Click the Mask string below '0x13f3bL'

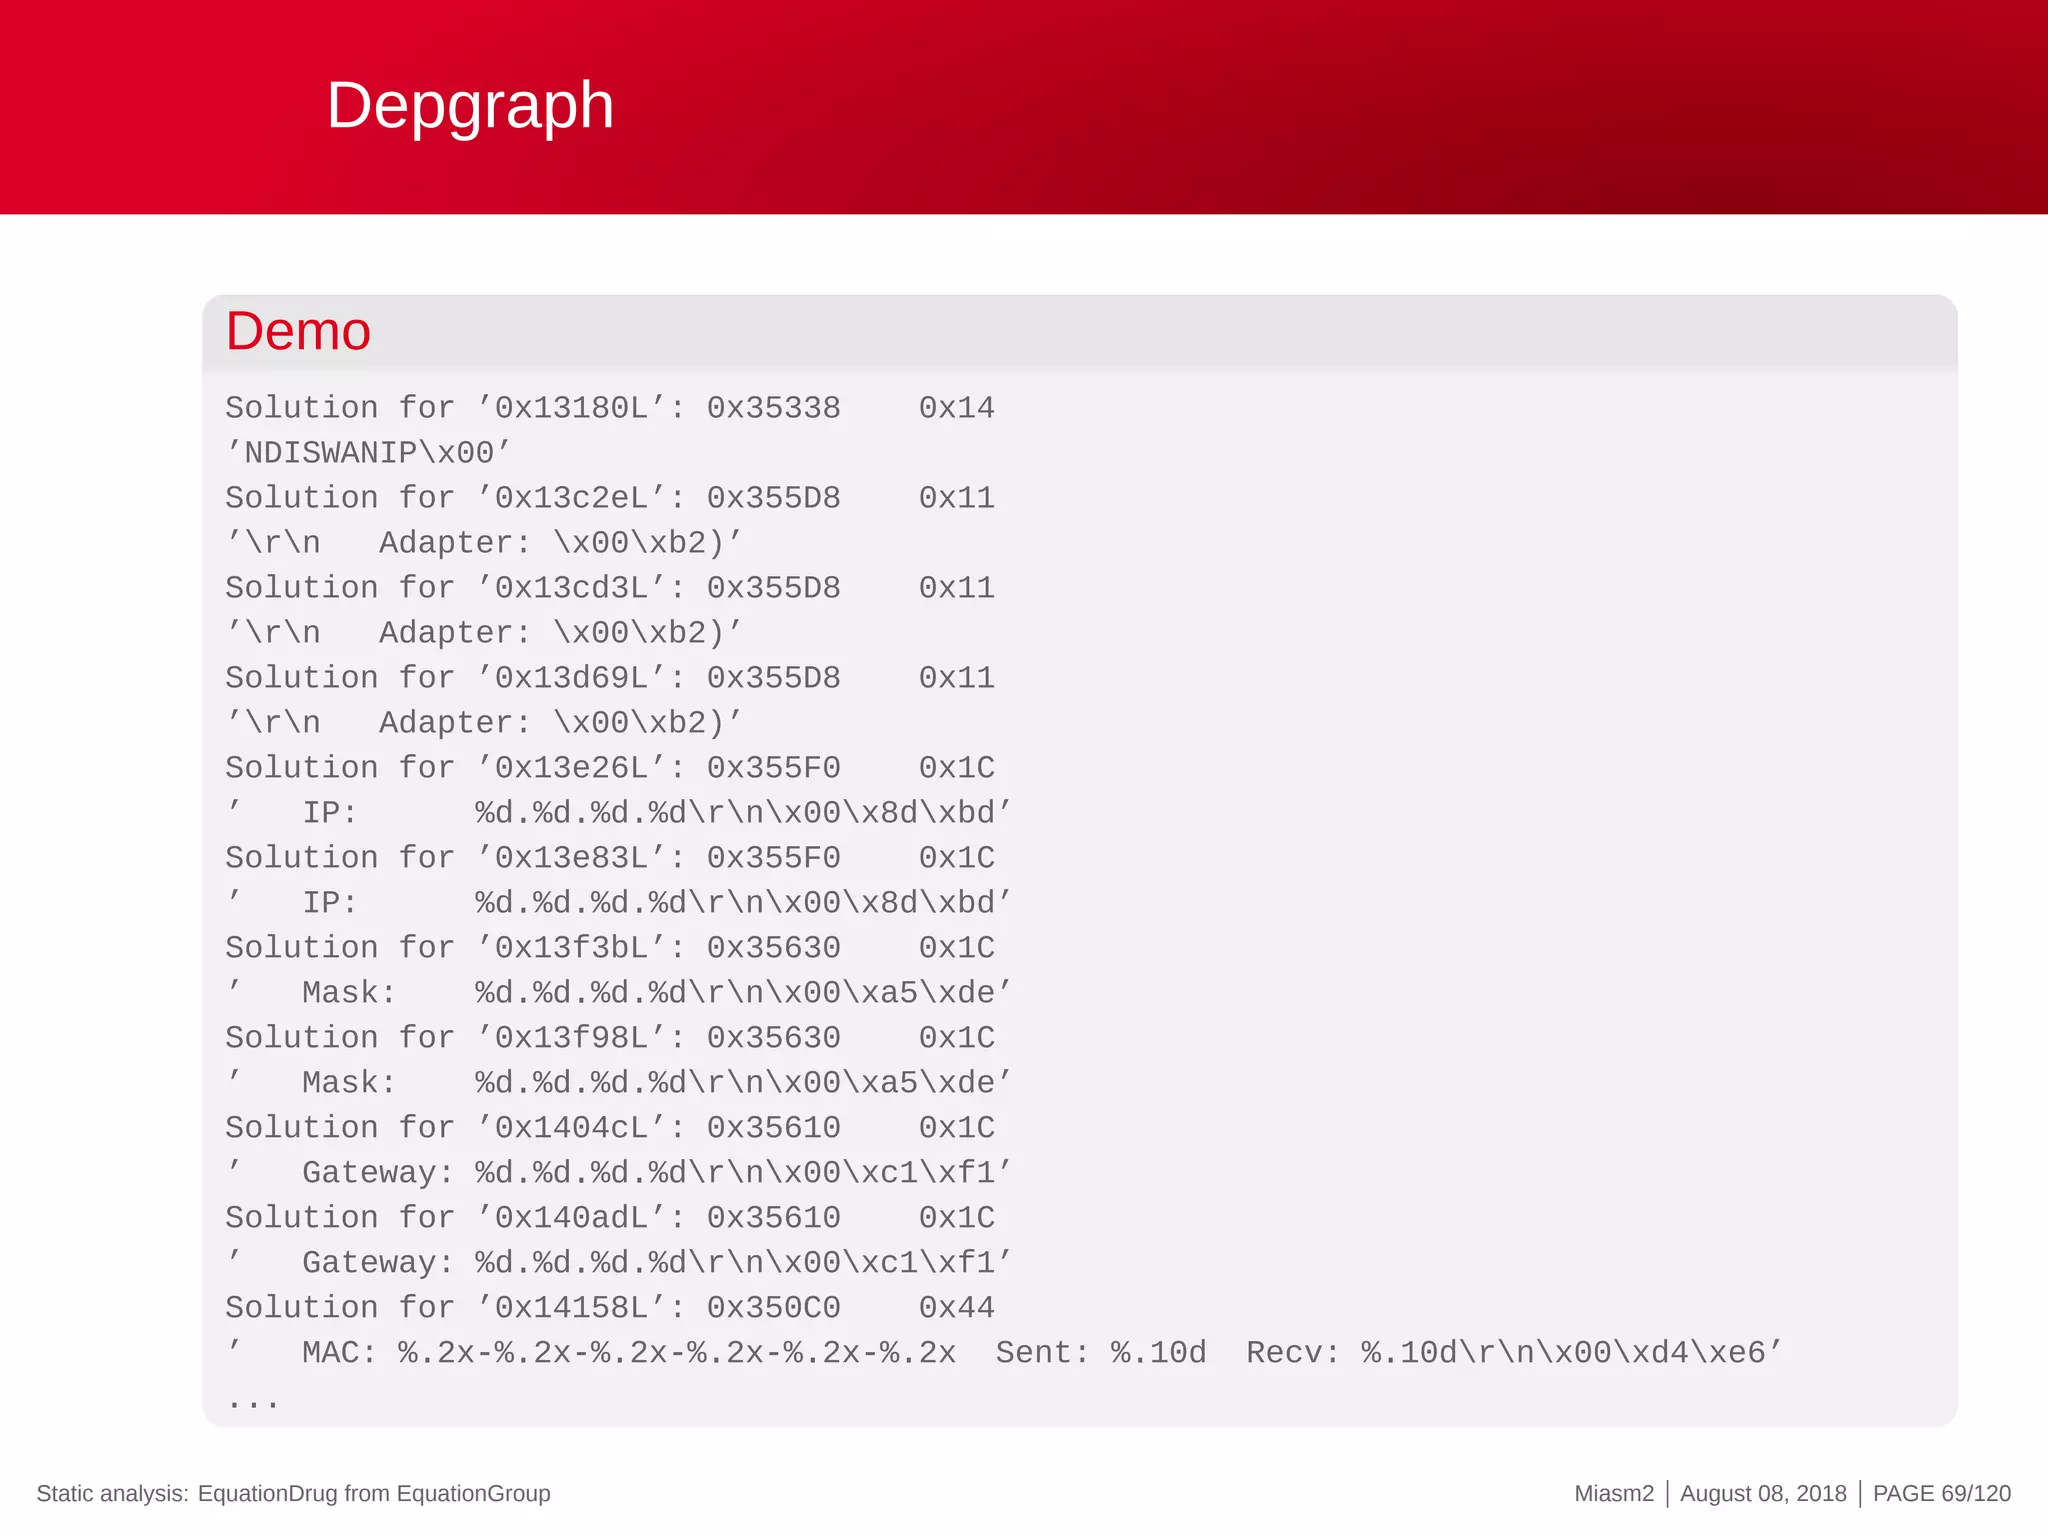tap(619, 993)
